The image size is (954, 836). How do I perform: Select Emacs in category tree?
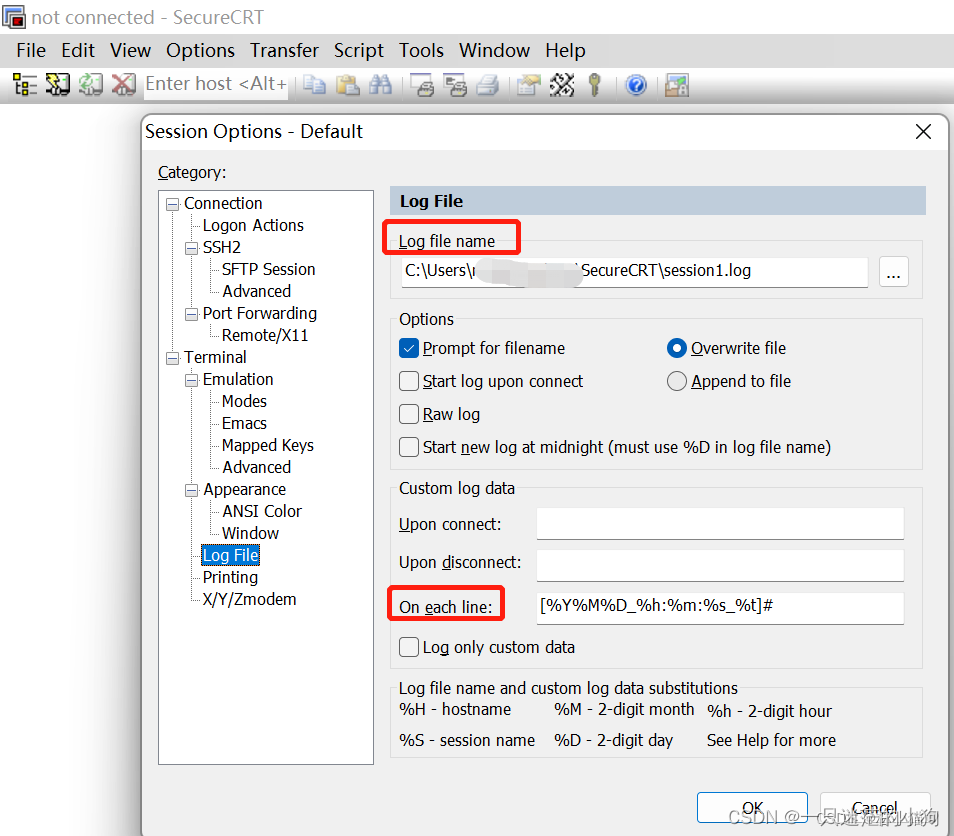tap(244, 423)
